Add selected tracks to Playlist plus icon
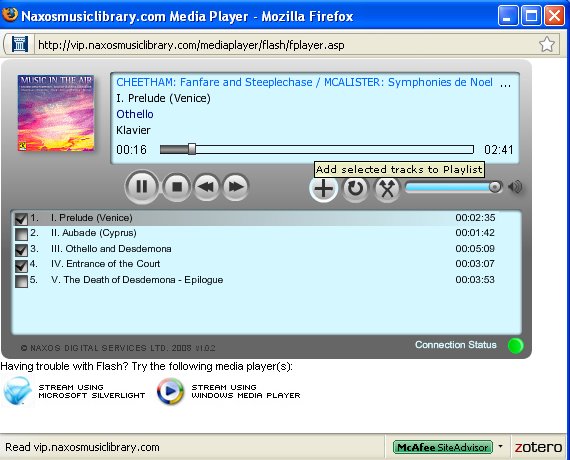The image size is (570, 460). point(323,189)
